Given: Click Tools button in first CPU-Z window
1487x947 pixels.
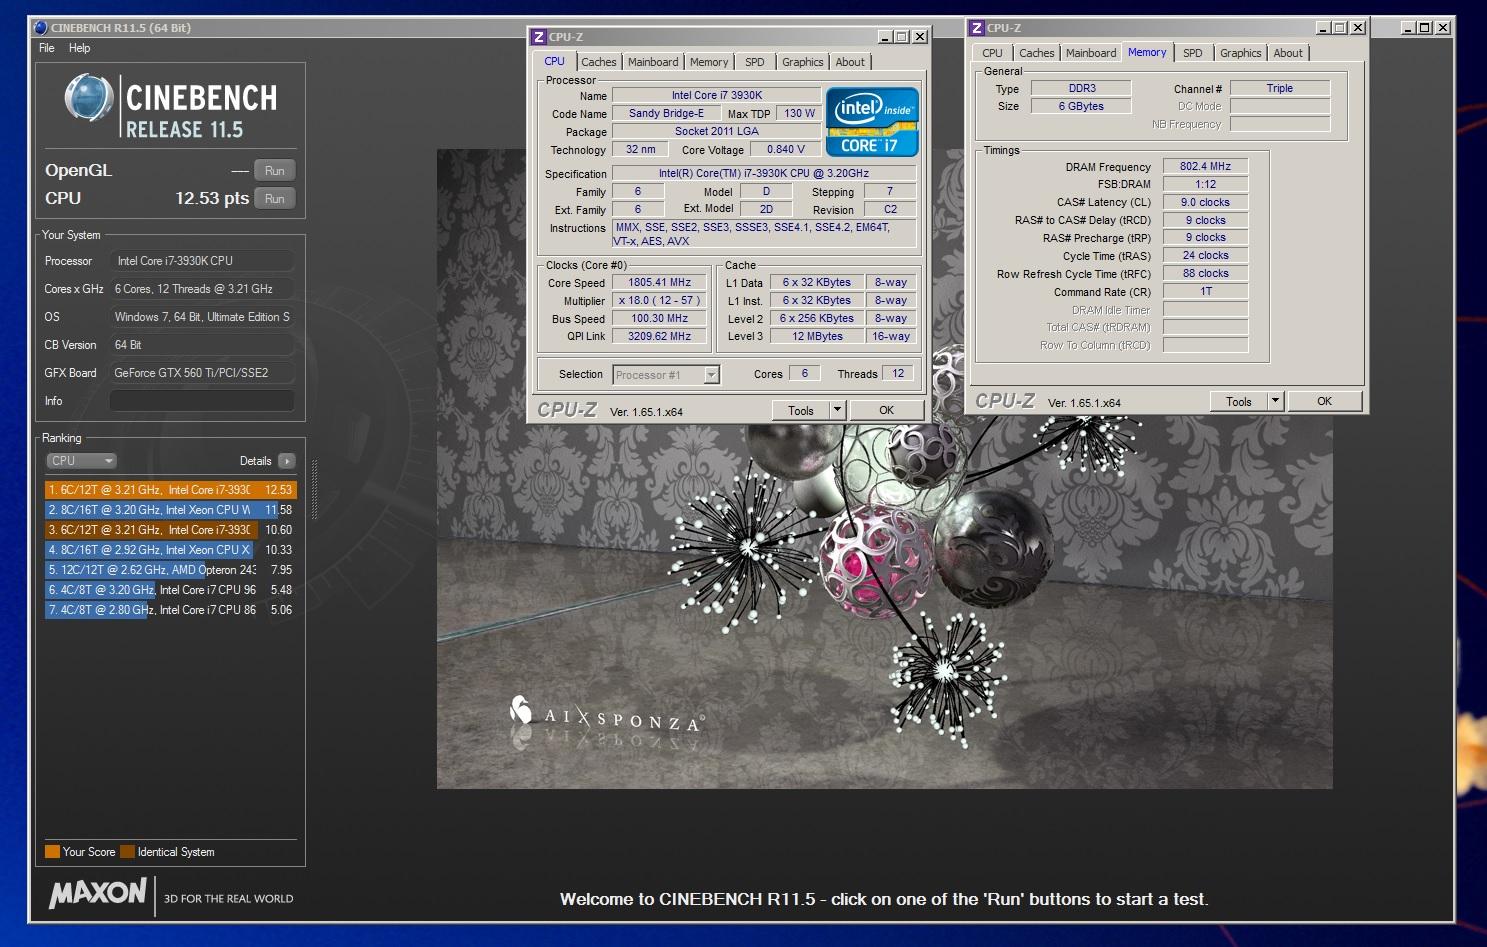Looking at the screenshot, I should [801, 410].
